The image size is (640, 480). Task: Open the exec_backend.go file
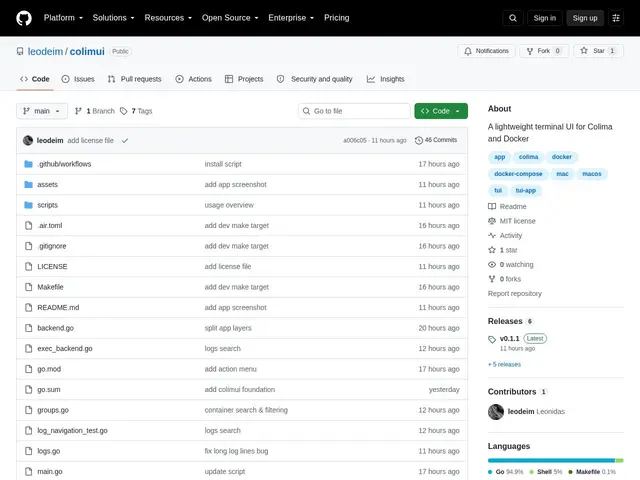point(65,349)
